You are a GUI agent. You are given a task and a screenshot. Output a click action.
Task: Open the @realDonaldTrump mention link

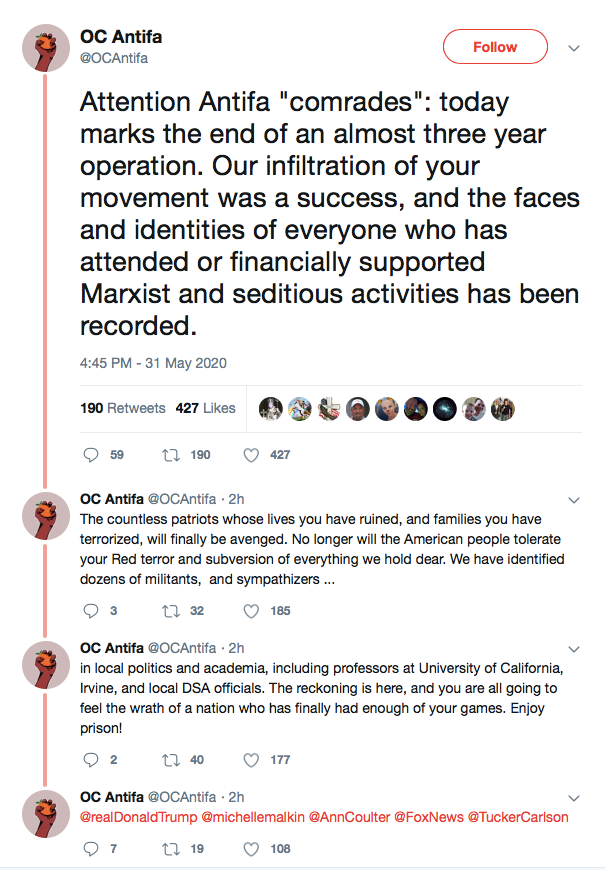tap(138, 817)
